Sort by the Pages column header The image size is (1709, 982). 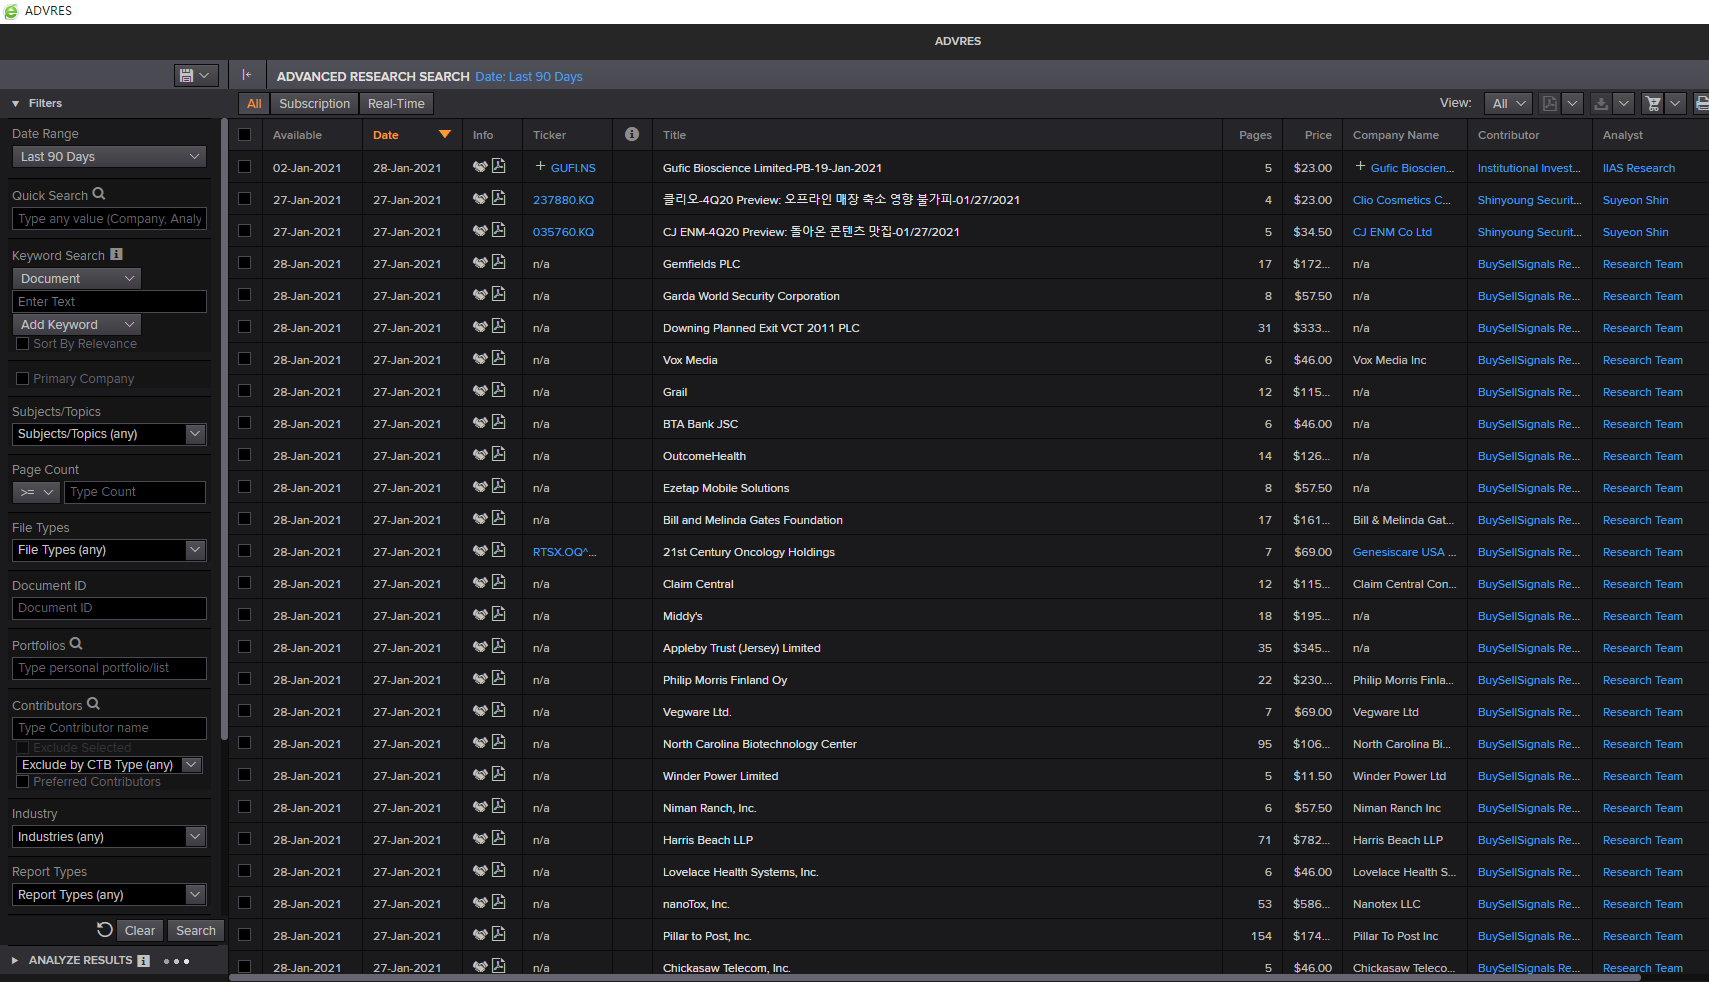pos(1255,135)
